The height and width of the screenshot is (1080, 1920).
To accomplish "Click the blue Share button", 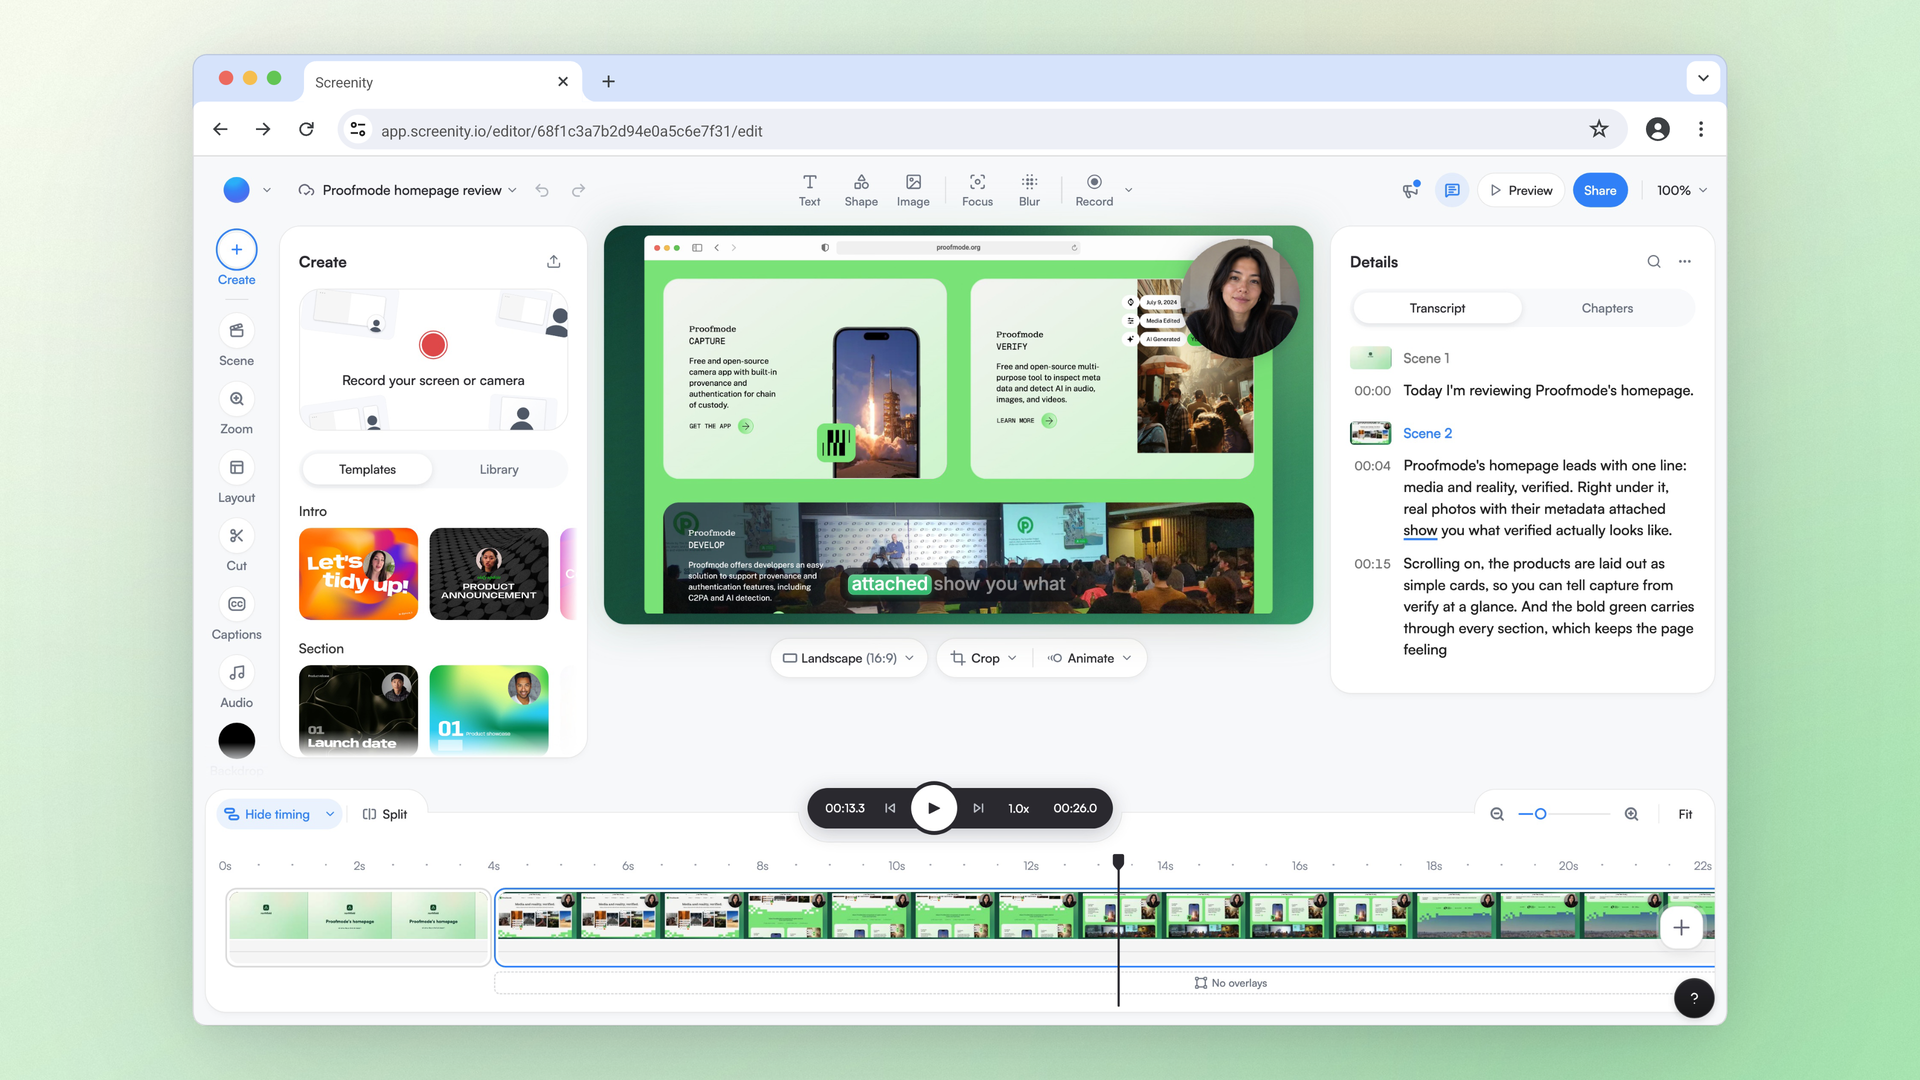I will [x=1600, y=190].
